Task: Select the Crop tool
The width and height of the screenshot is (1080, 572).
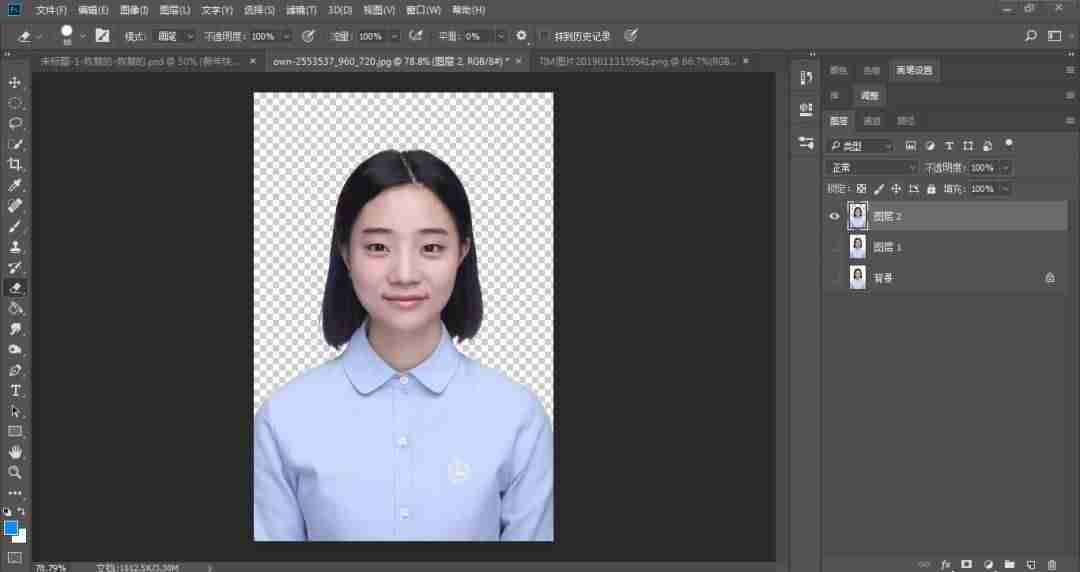Action: [14, 164]
